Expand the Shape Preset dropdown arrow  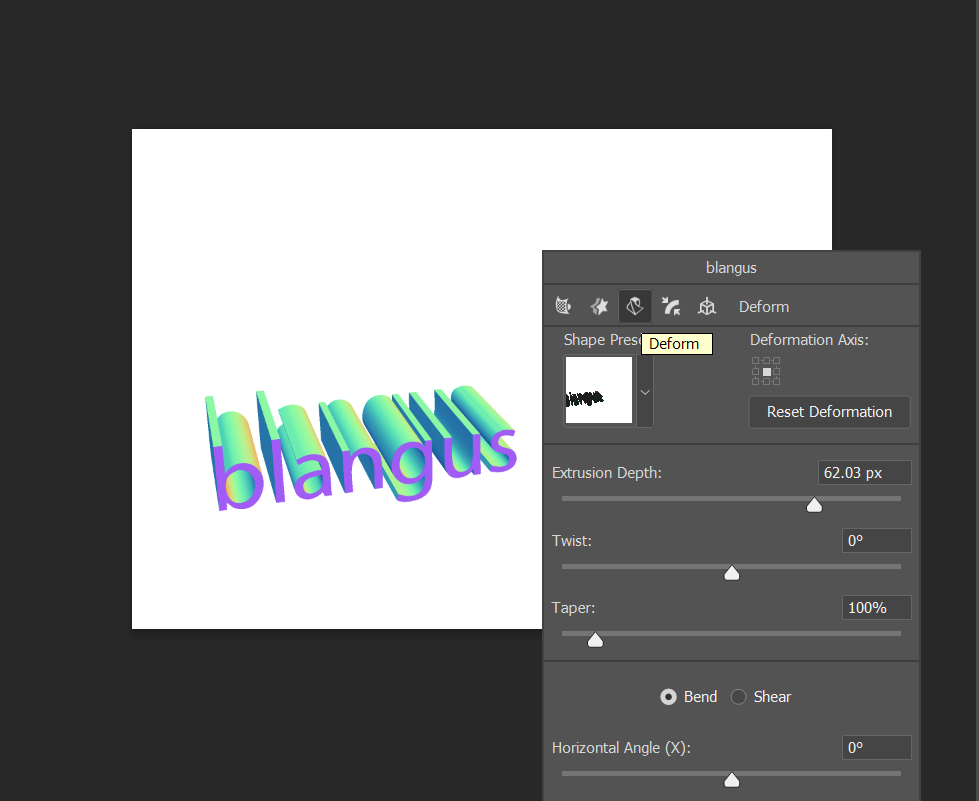click(645, 392)
